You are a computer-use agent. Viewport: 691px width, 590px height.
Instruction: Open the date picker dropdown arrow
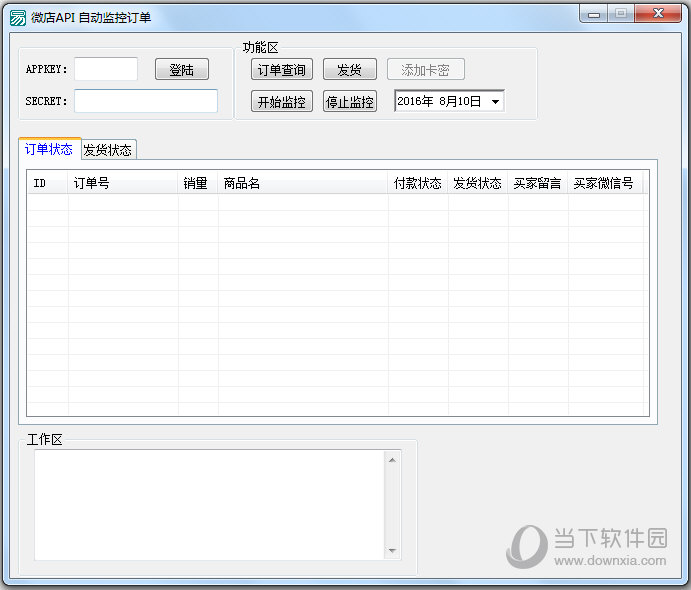click(x=495, y=102)
